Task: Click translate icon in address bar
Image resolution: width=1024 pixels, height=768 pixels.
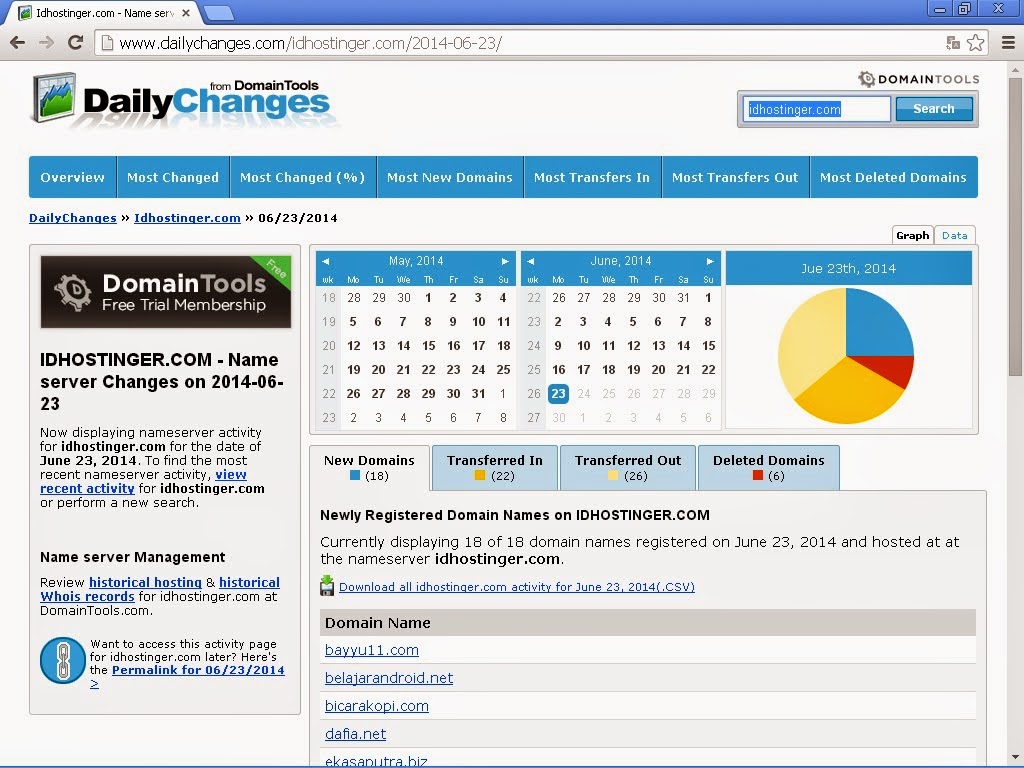Action: click(x=953, y=43)
